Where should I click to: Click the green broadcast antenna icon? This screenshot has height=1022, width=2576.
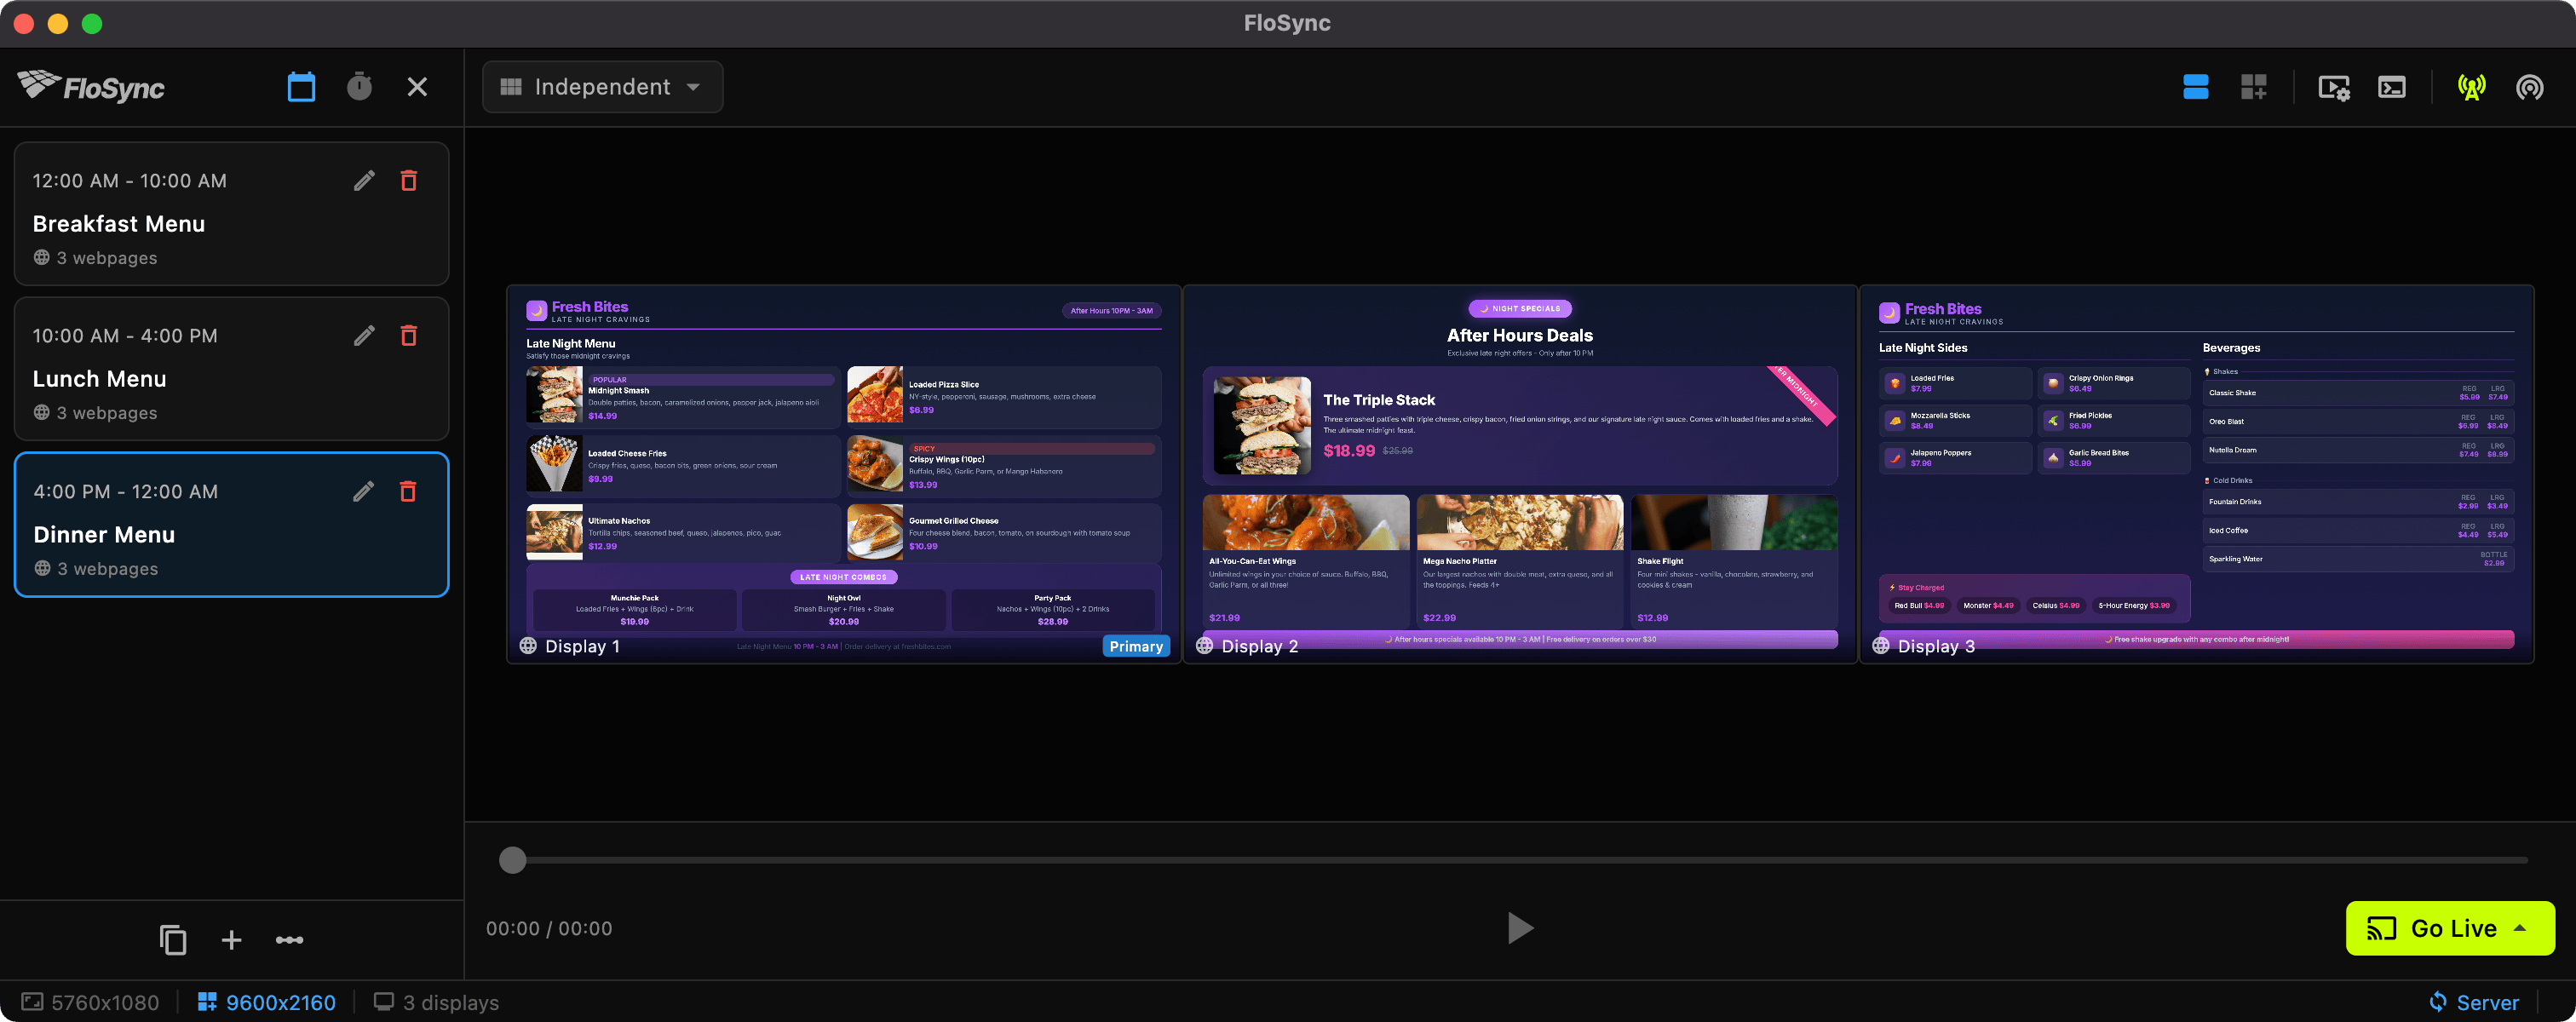click(2470, 87)
